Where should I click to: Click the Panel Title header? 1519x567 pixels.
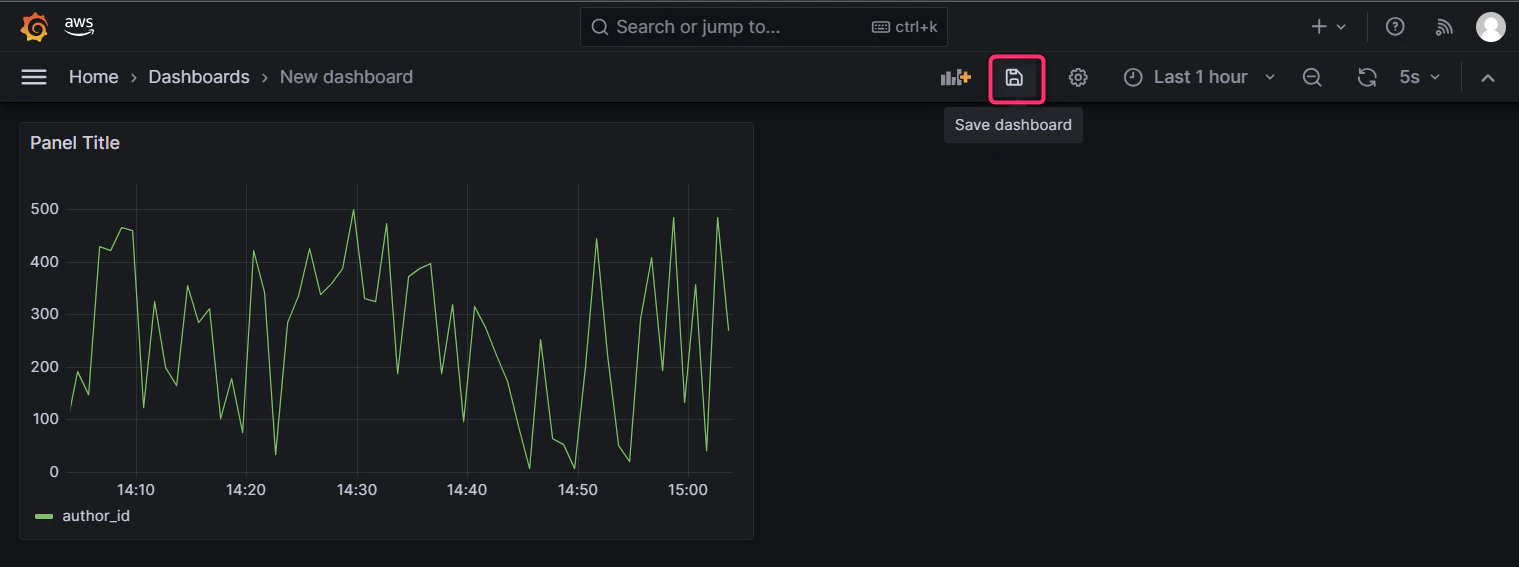(75, 143)
